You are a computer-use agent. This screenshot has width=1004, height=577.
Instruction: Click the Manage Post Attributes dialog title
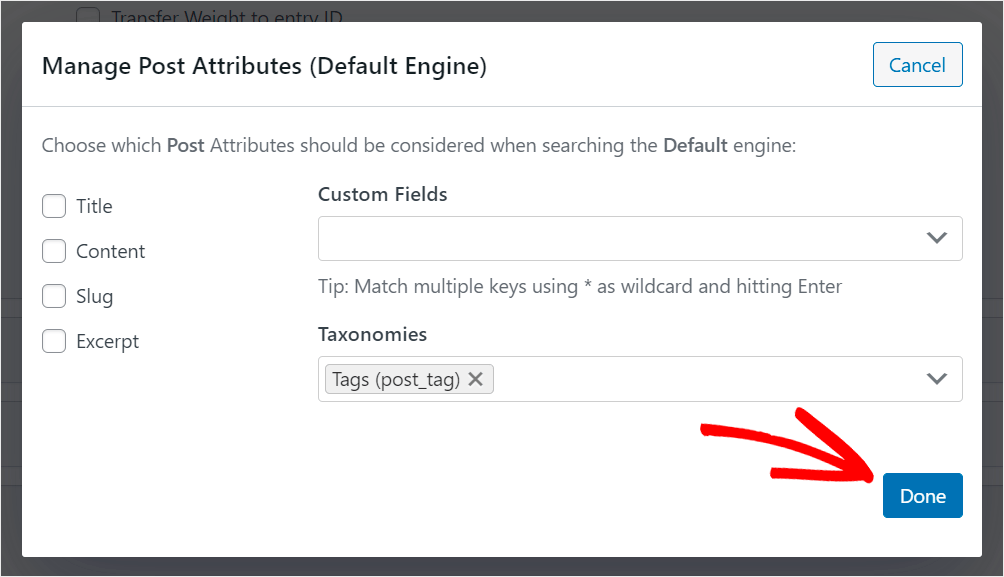(264, 66)
